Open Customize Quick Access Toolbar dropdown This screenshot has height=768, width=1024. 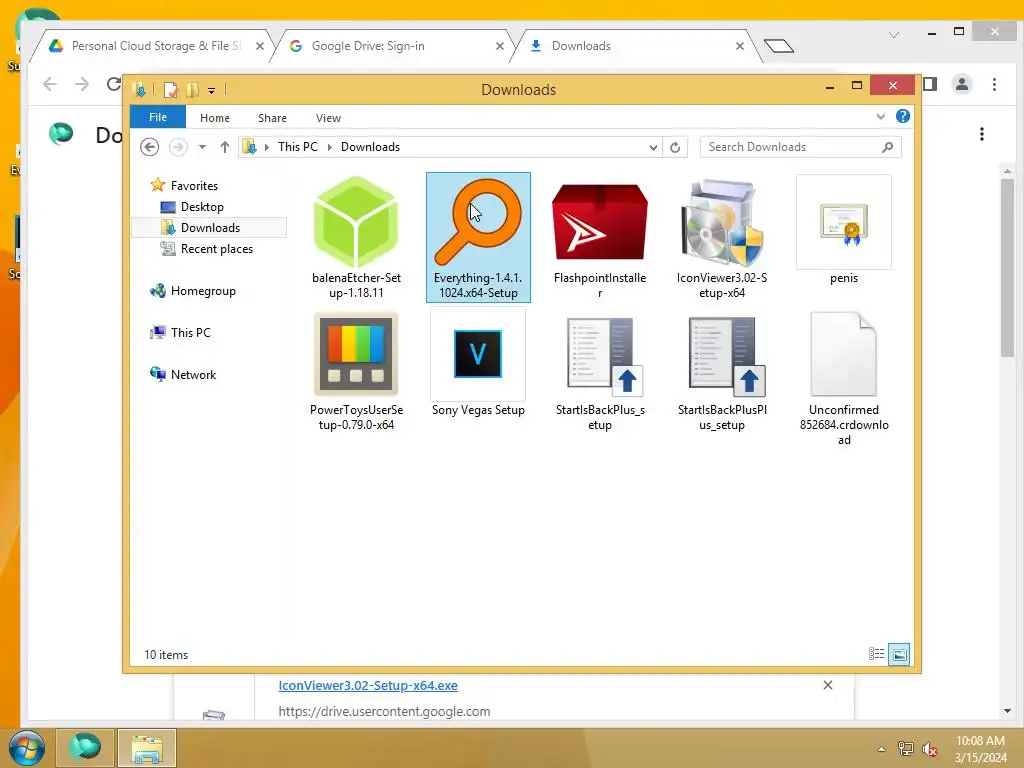[212, 90]
